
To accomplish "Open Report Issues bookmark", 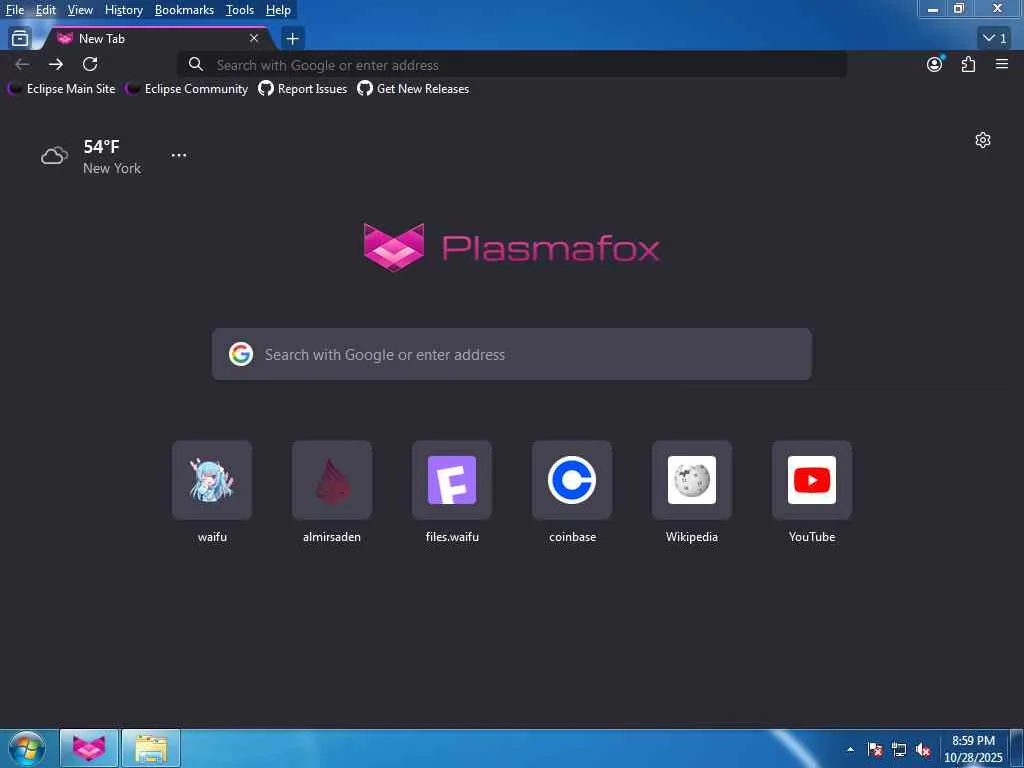I will tap(303, 89).
